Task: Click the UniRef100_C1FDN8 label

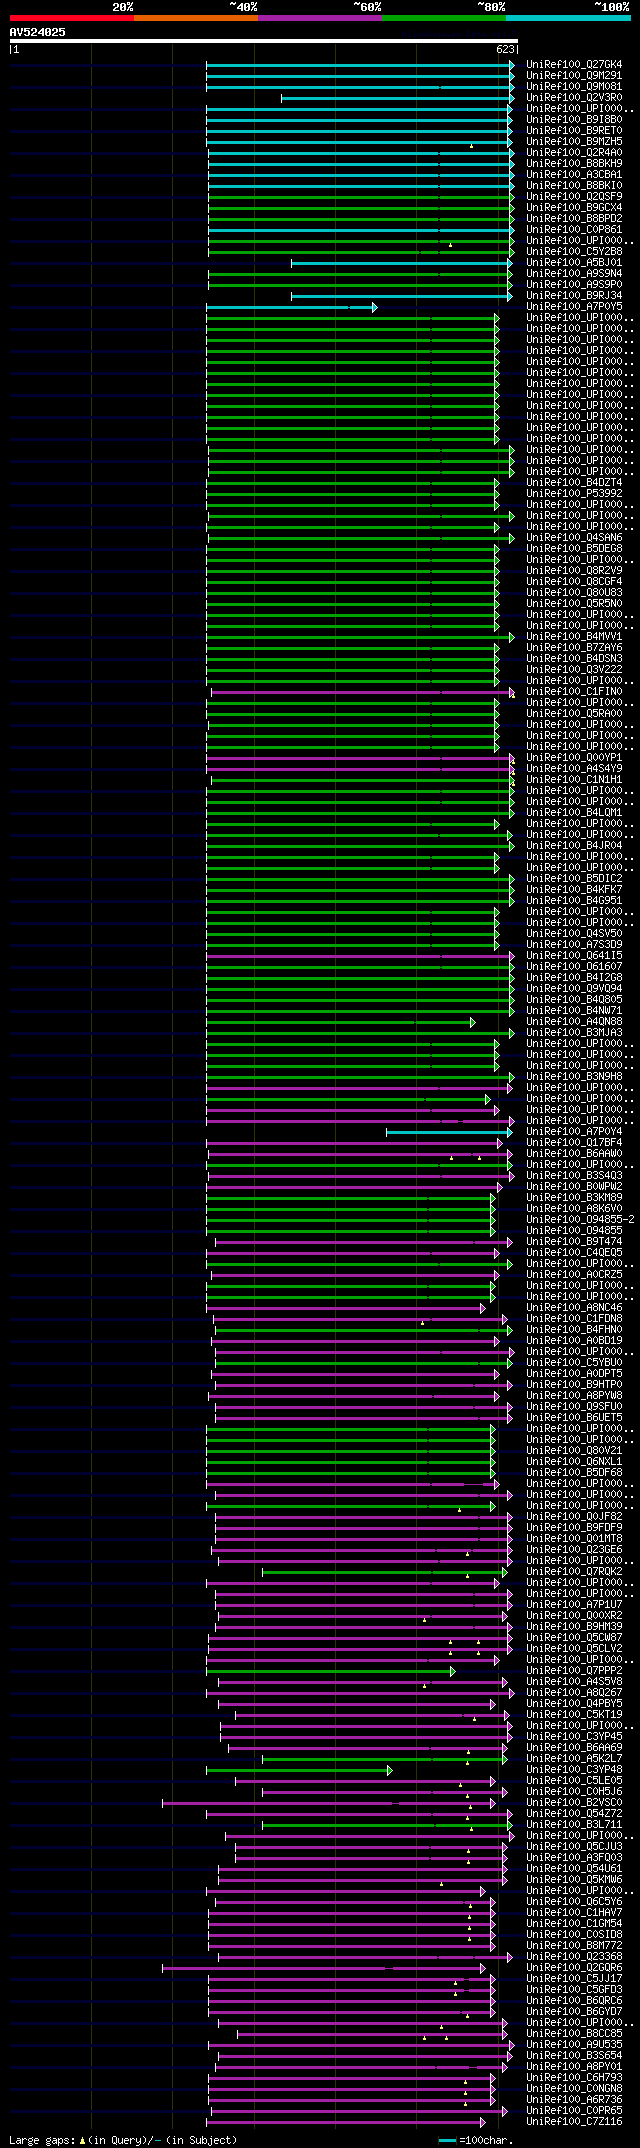Action: click(574, 1318)
